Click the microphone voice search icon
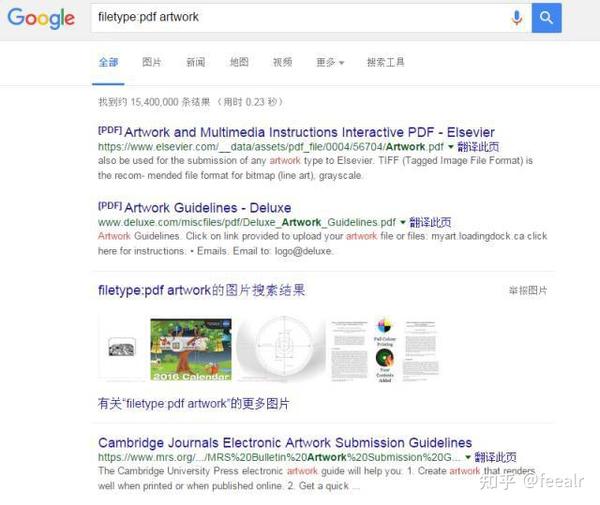The width and height of the screenshot is (600, 505). [517, 18]
